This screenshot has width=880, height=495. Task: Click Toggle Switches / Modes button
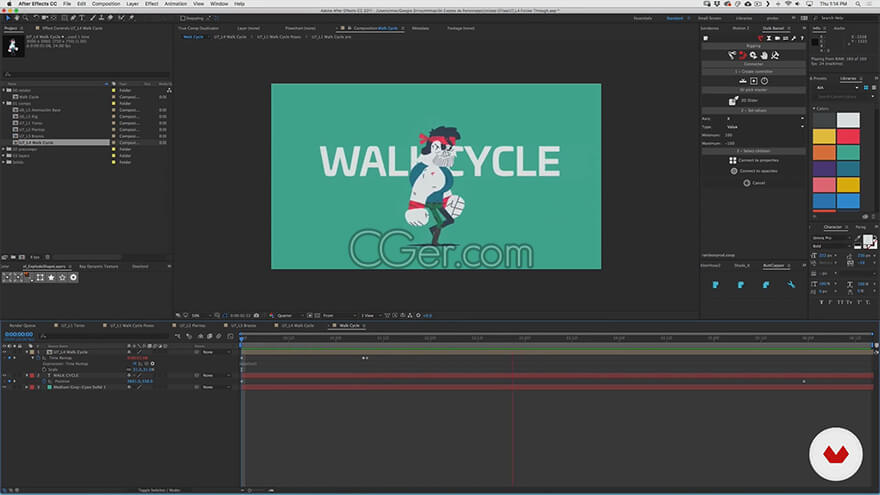[159, 491]
